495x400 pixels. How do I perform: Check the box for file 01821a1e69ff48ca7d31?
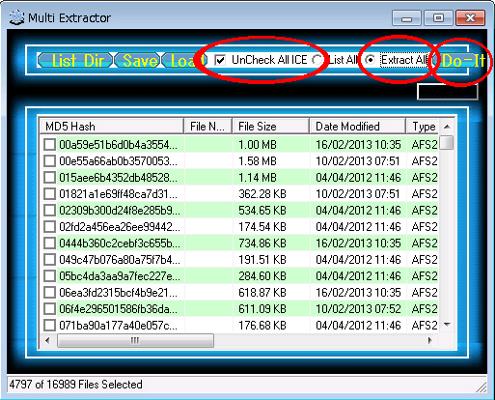(x=50, y=194)
